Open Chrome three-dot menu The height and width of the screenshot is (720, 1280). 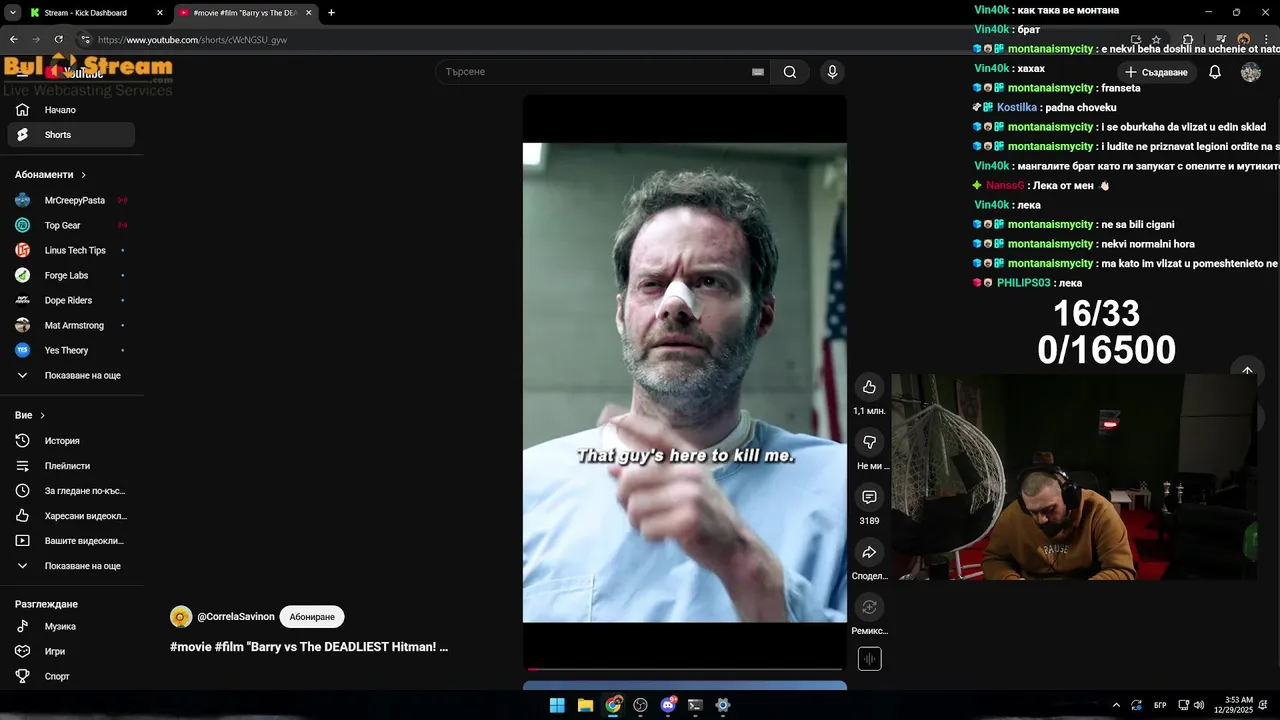(x=1266, y=40)
